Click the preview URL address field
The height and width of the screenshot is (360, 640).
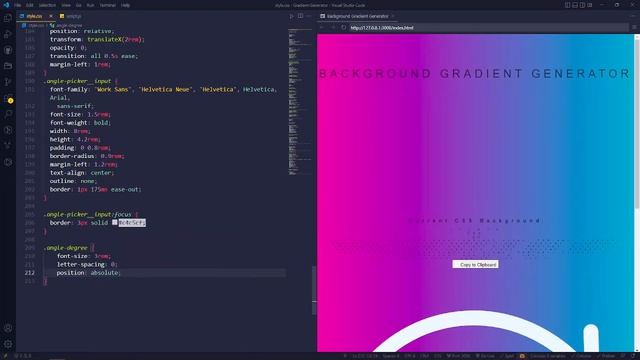[x=488, y=28]
